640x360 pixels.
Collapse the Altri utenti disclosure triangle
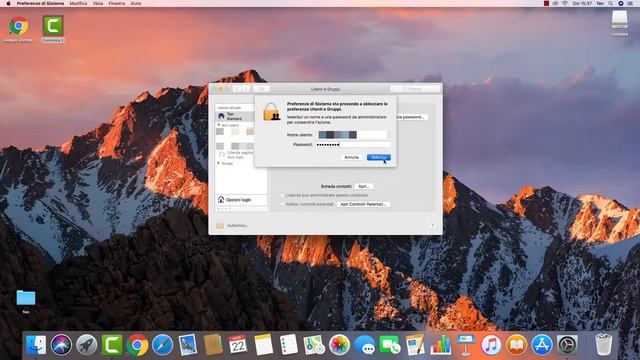tap(219, 125)
